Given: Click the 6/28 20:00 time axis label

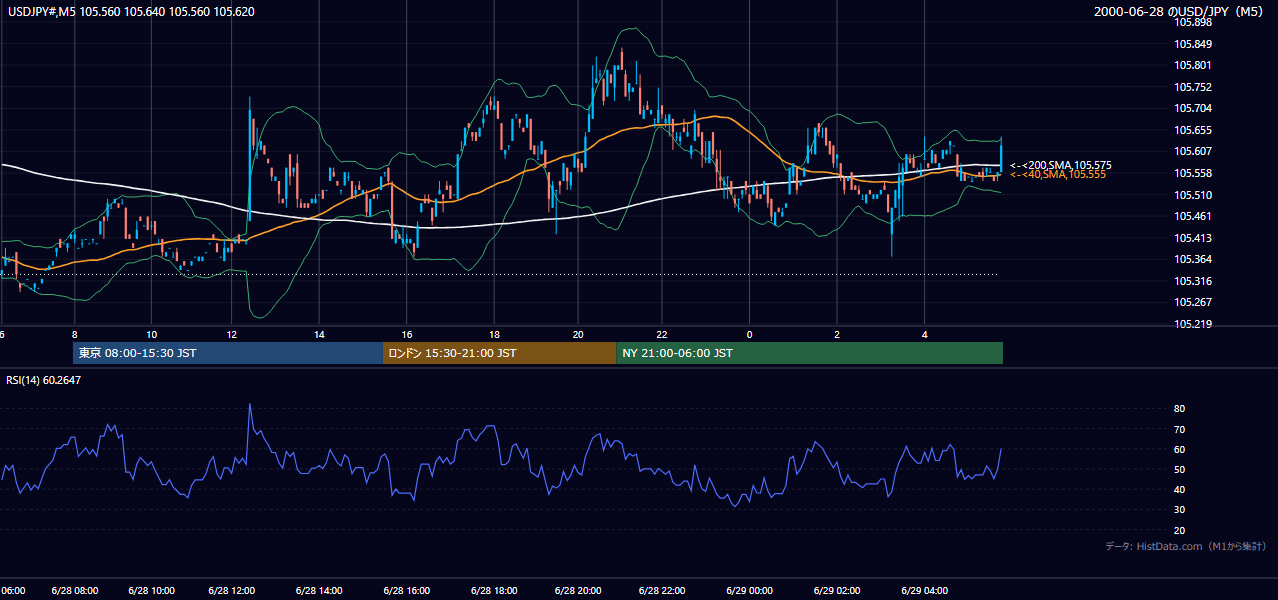Looking at the screenshot, I should click(x=578, y=591).
